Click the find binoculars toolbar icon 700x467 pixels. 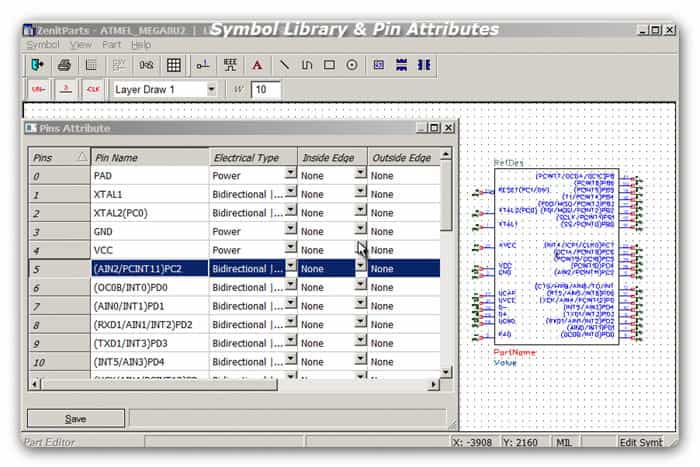tap(146, 65)
